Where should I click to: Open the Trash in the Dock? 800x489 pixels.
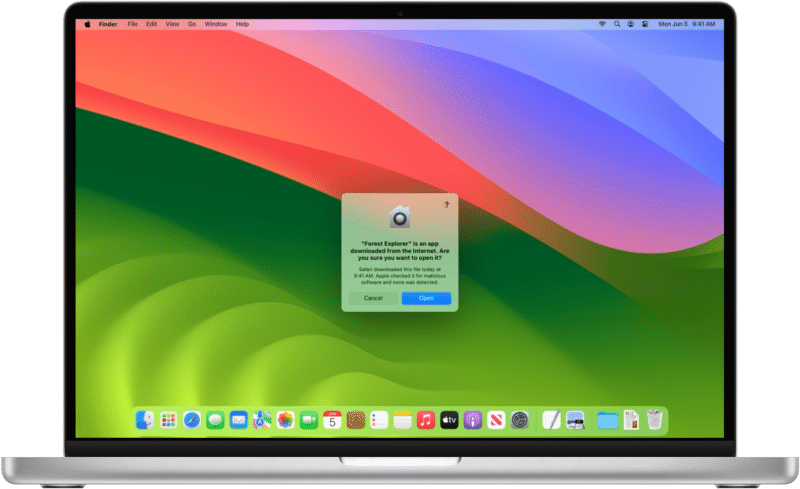(655, 420)
